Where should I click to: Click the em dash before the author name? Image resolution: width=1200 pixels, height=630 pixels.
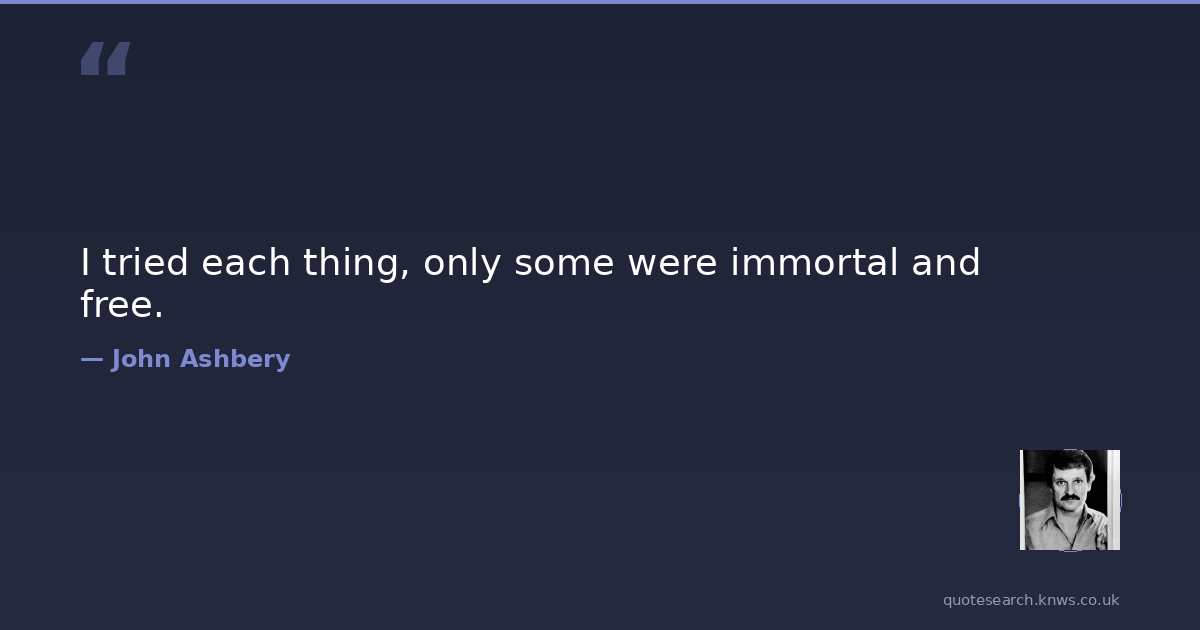tap(91, 359)
